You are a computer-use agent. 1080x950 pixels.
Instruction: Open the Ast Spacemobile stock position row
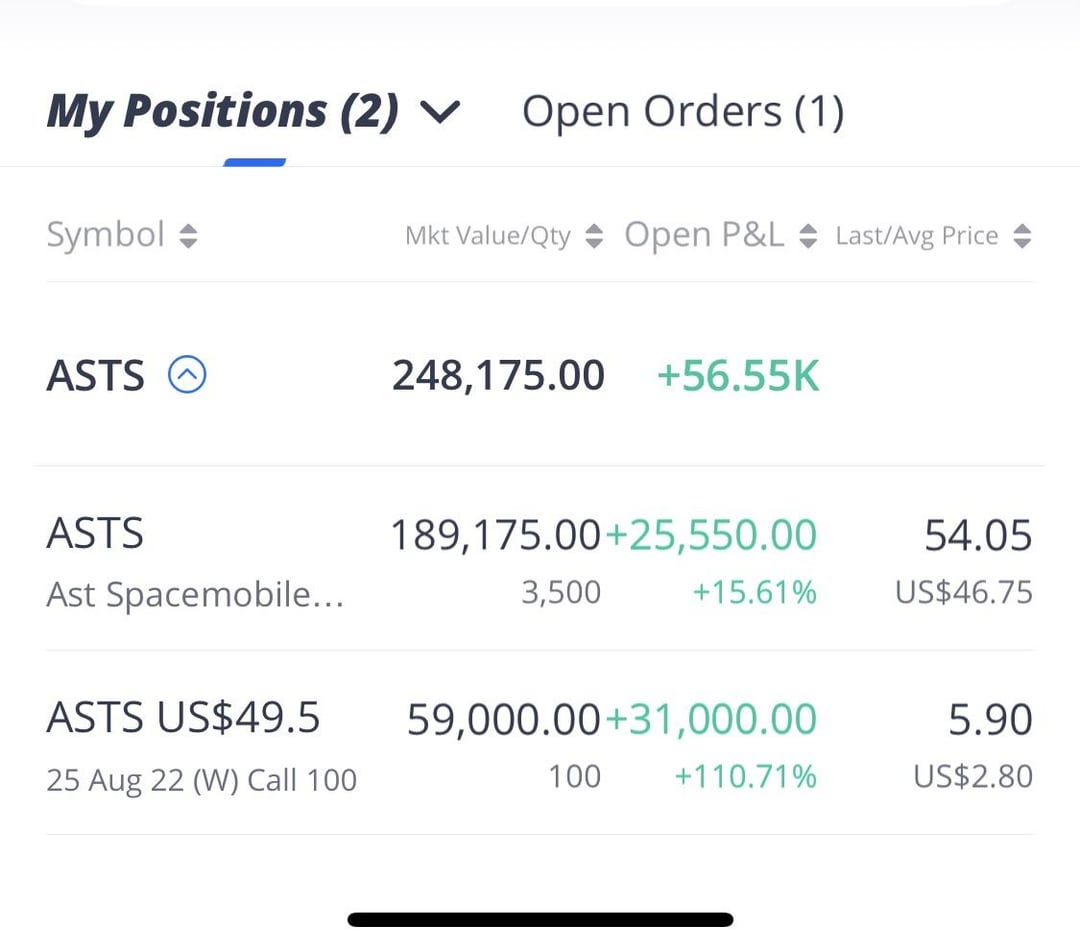click(x=539, y=559)
